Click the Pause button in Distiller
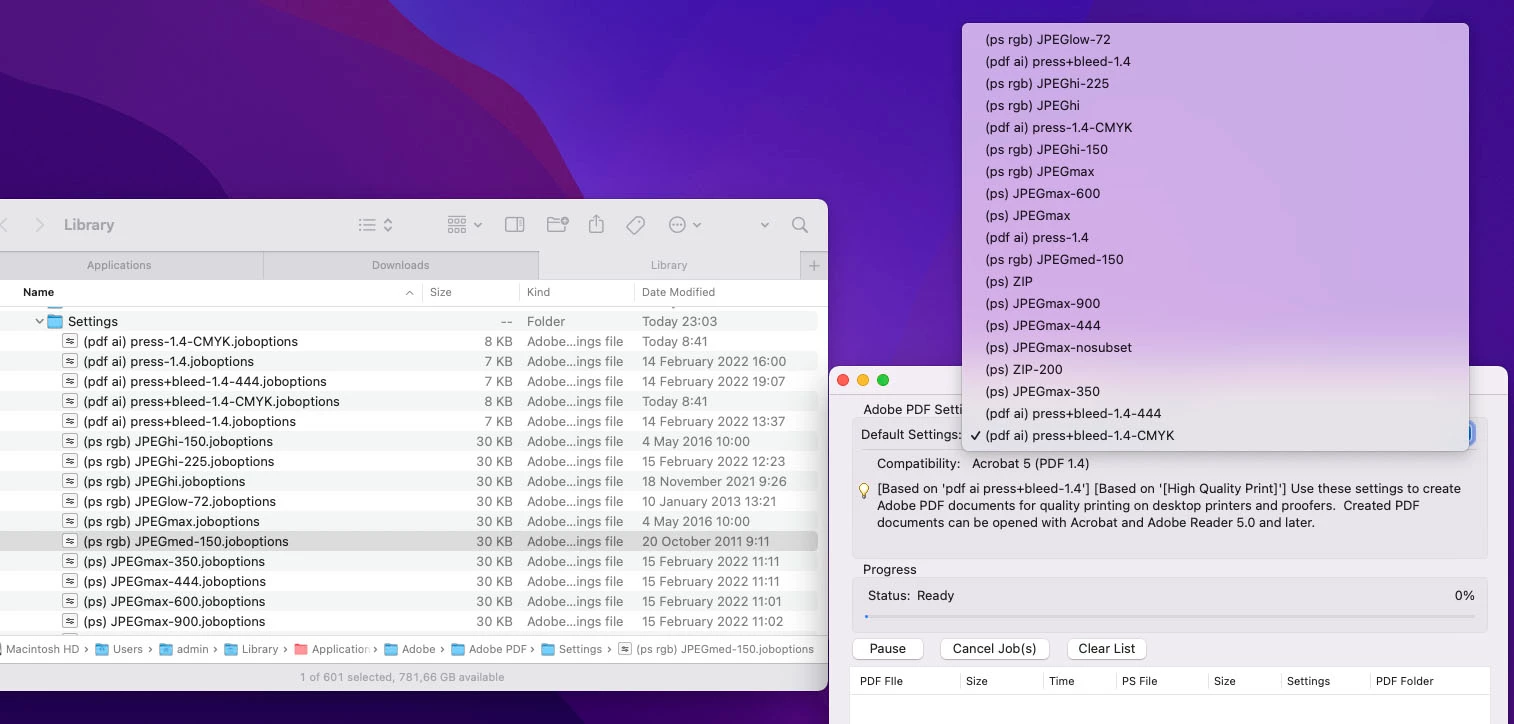This screenshot has height=724, width=1514. click(x=887, y=649)
